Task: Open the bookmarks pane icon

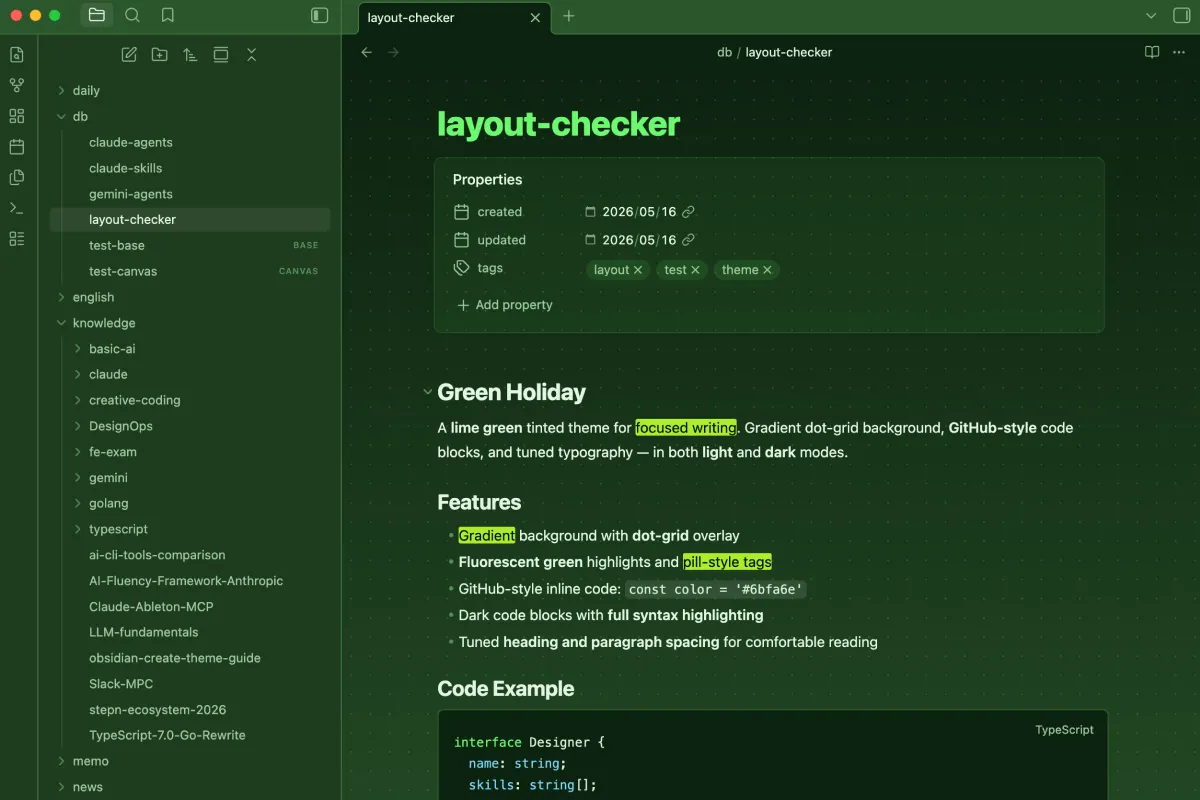Action: [x=168, y=15]
